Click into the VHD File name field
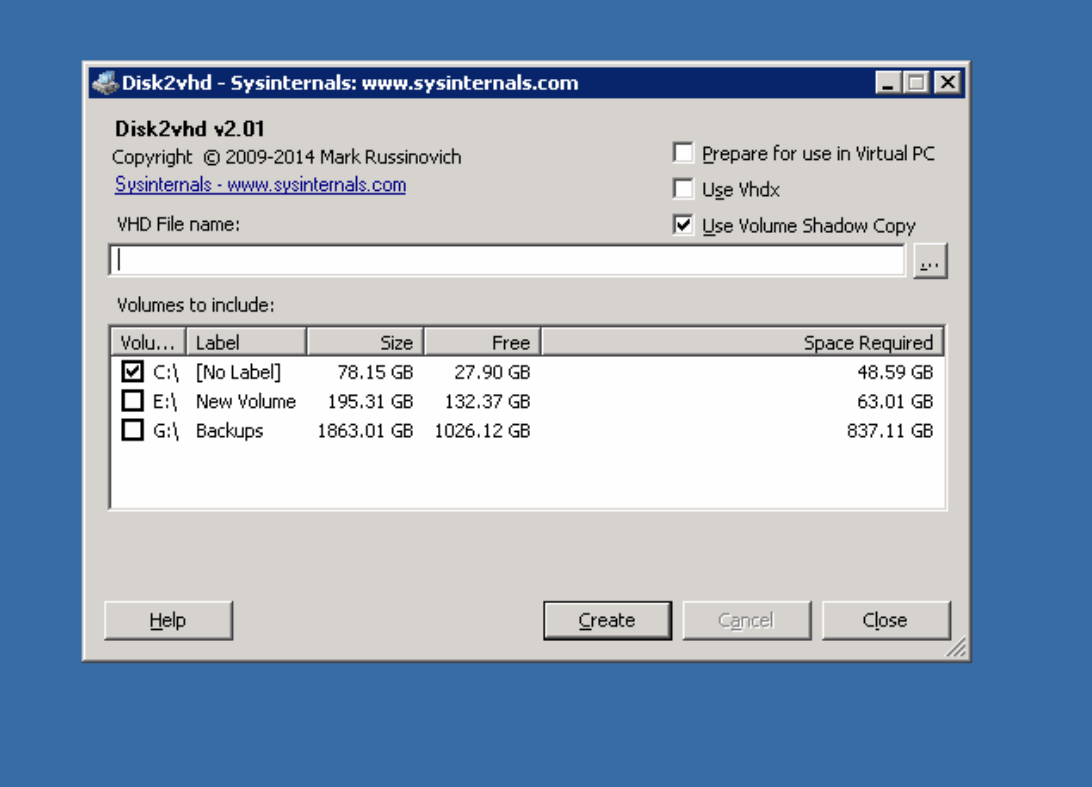Image resolution: width=1092 pixels, height=787 pixels. pyautogui.click(x=507, y=261)
